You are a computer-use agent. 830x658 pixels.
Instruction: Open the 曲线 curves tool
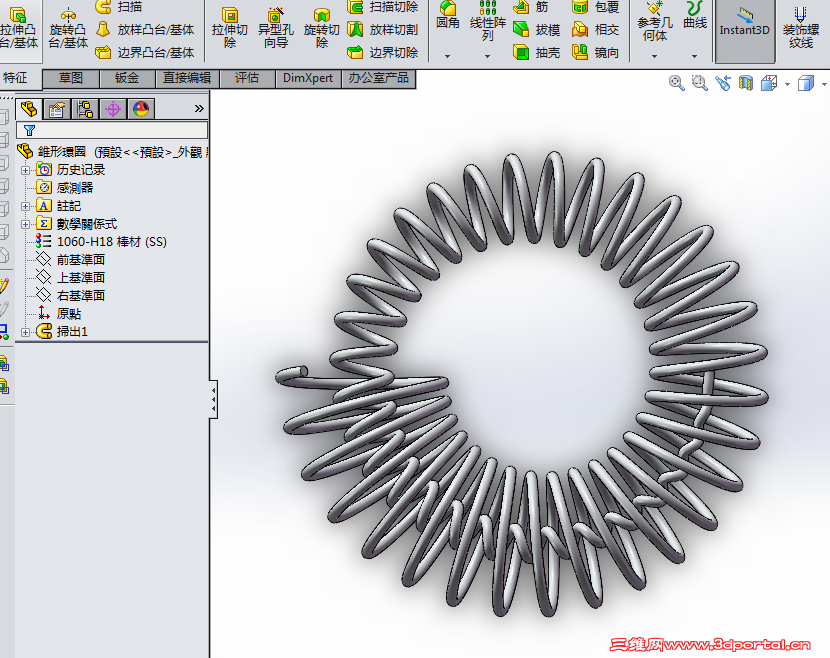click(694, 16)
